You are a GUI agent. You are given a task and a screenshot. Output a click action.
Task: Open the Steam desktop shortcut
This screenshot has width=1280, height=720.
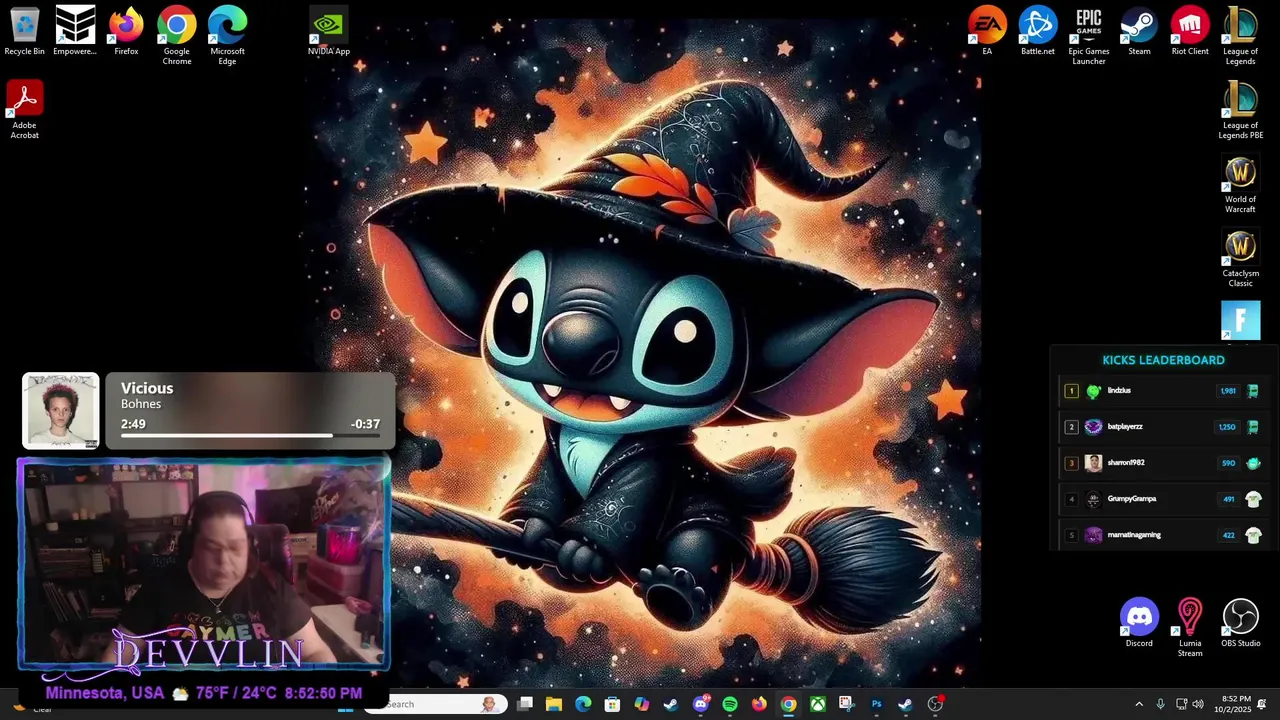coord(1139,31)
